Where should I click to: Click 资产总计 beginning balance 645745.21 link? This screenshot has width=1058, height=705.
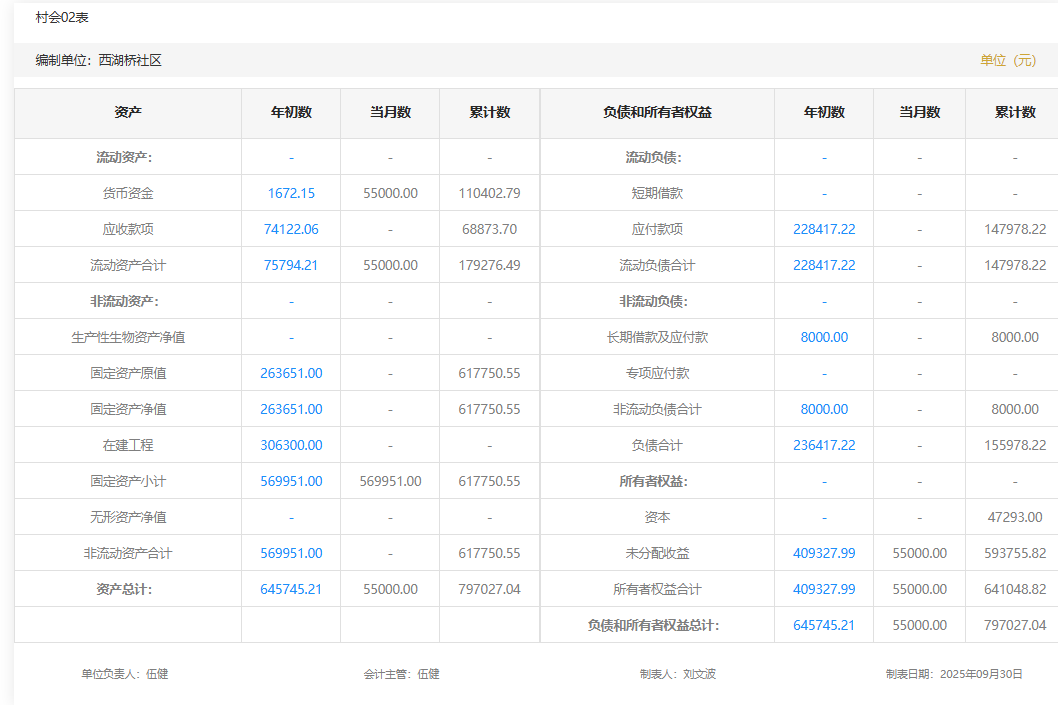point(291,589)
